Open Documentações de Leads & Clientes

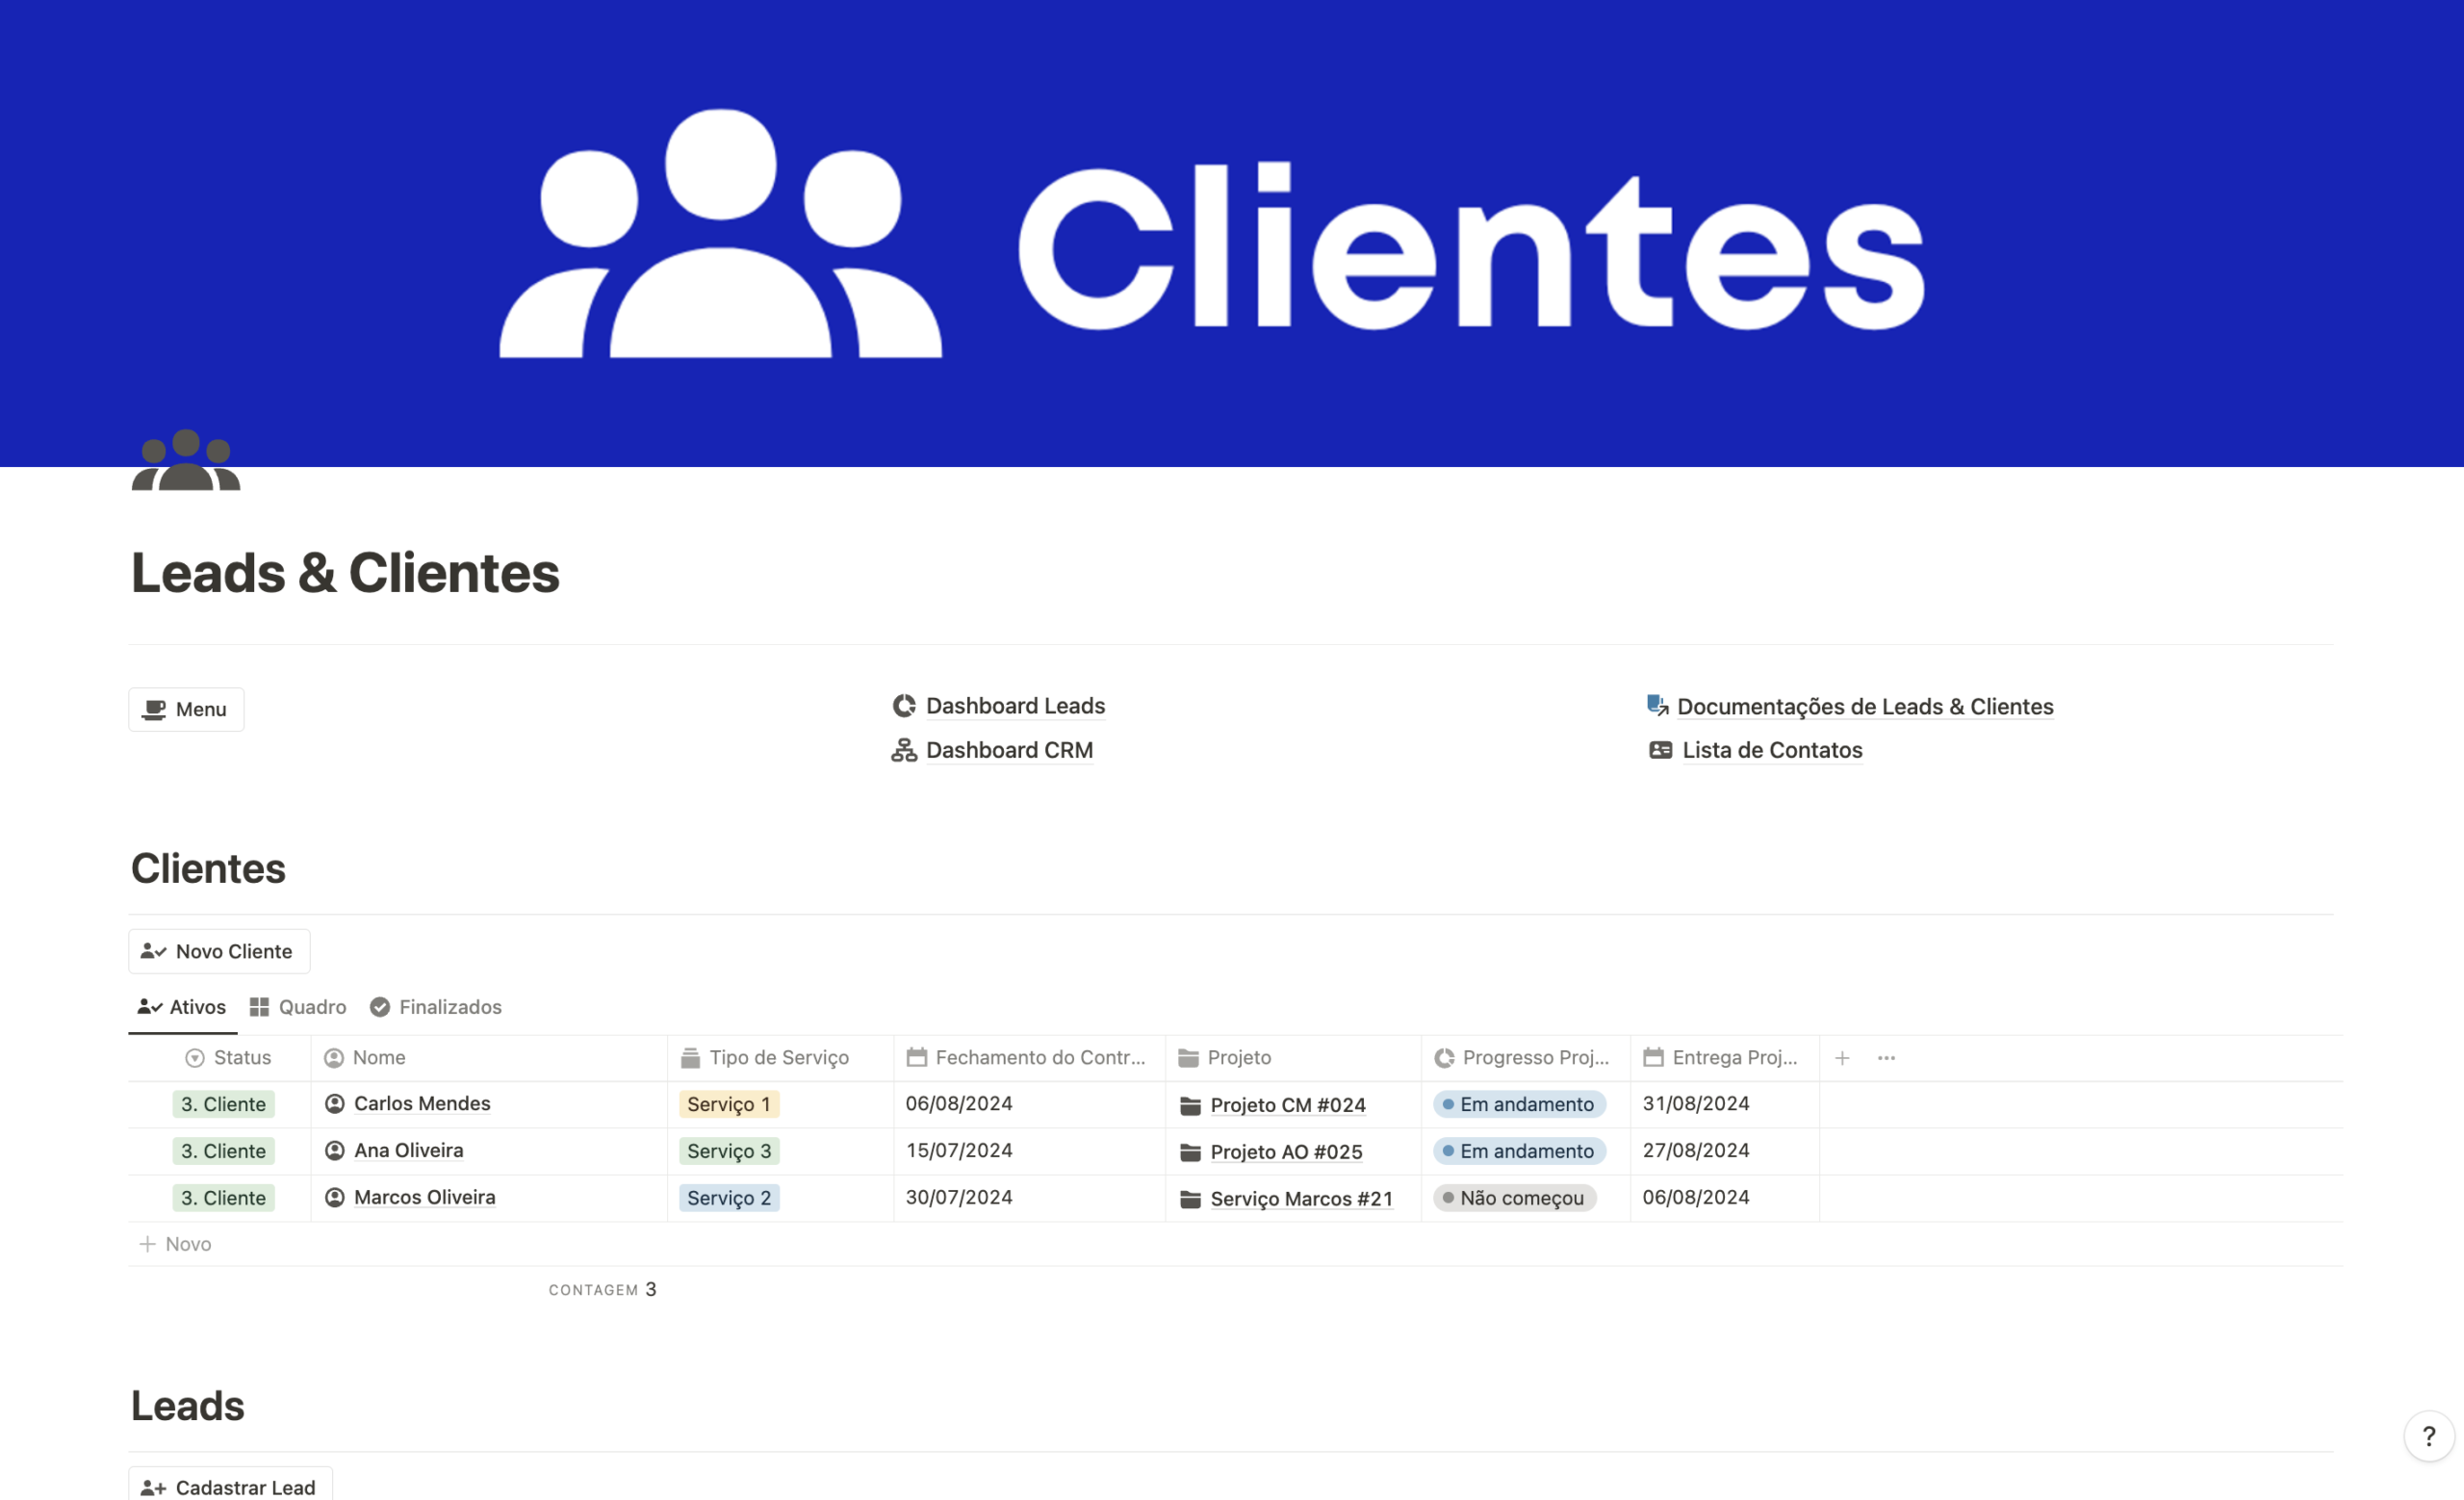(1865, 707)
